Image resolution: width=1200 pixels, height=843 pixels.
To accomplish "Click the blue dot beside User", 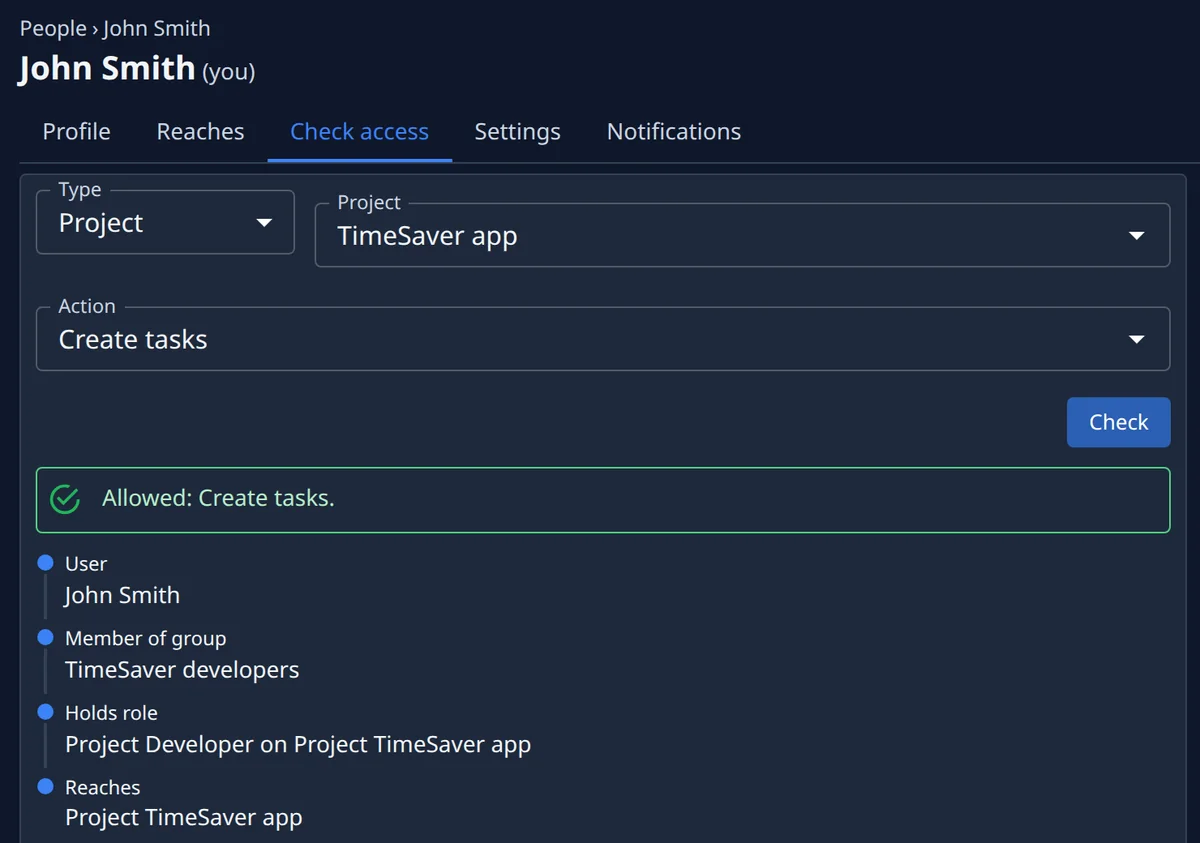I will [x=45, y=563].
